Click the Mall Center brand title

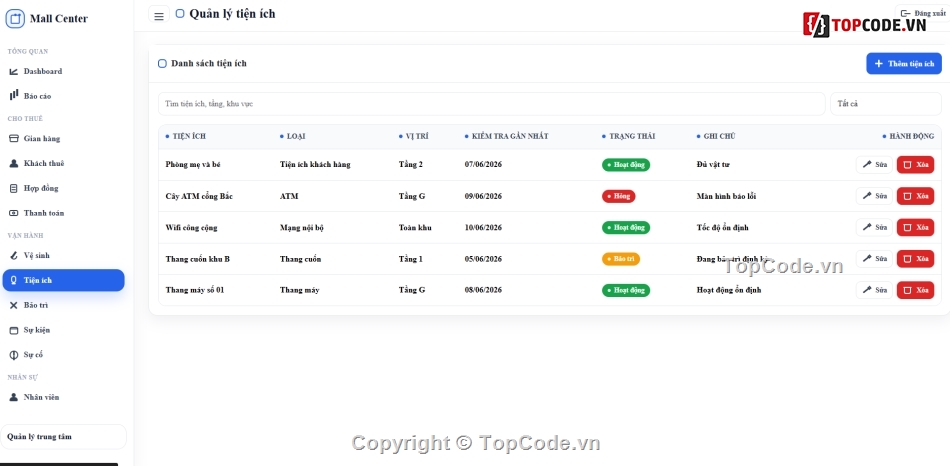(59, 19)
